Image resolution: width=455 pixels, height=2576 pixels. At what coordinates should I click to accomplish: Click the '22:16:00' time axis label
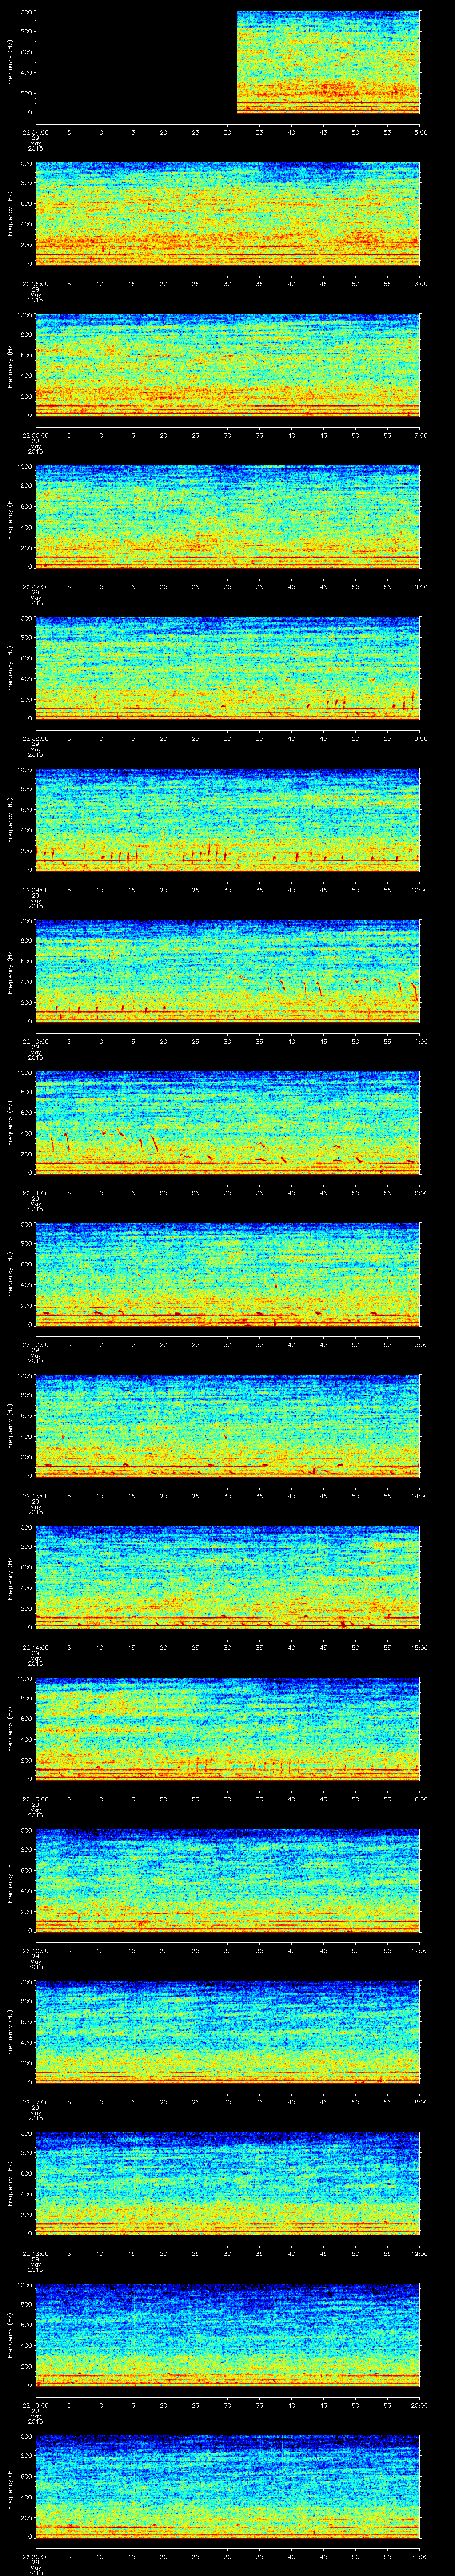point(35,1950)
